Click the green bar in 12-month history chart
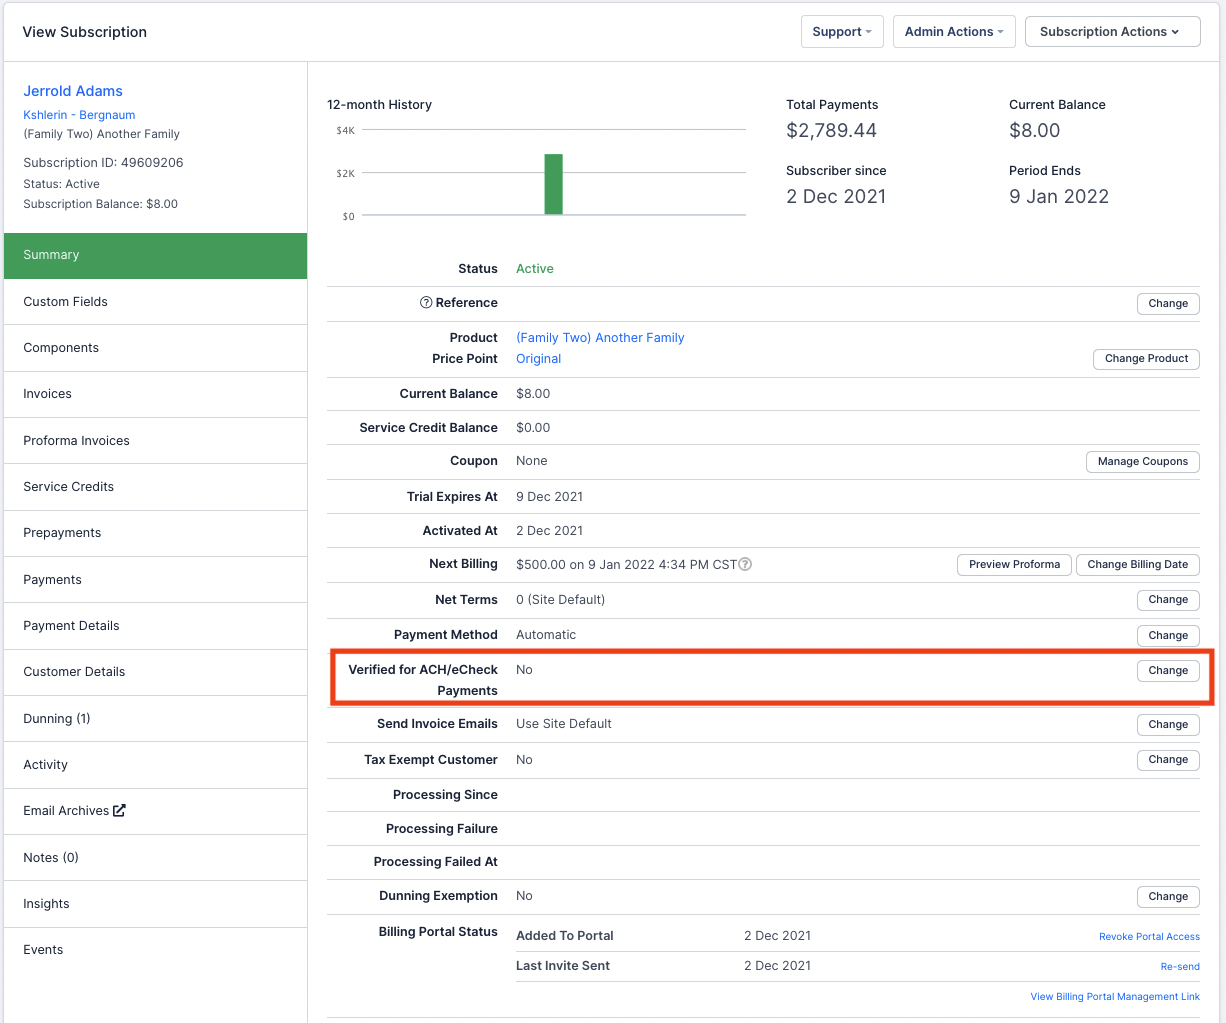1226x1023 pixels. click(553, 184)
